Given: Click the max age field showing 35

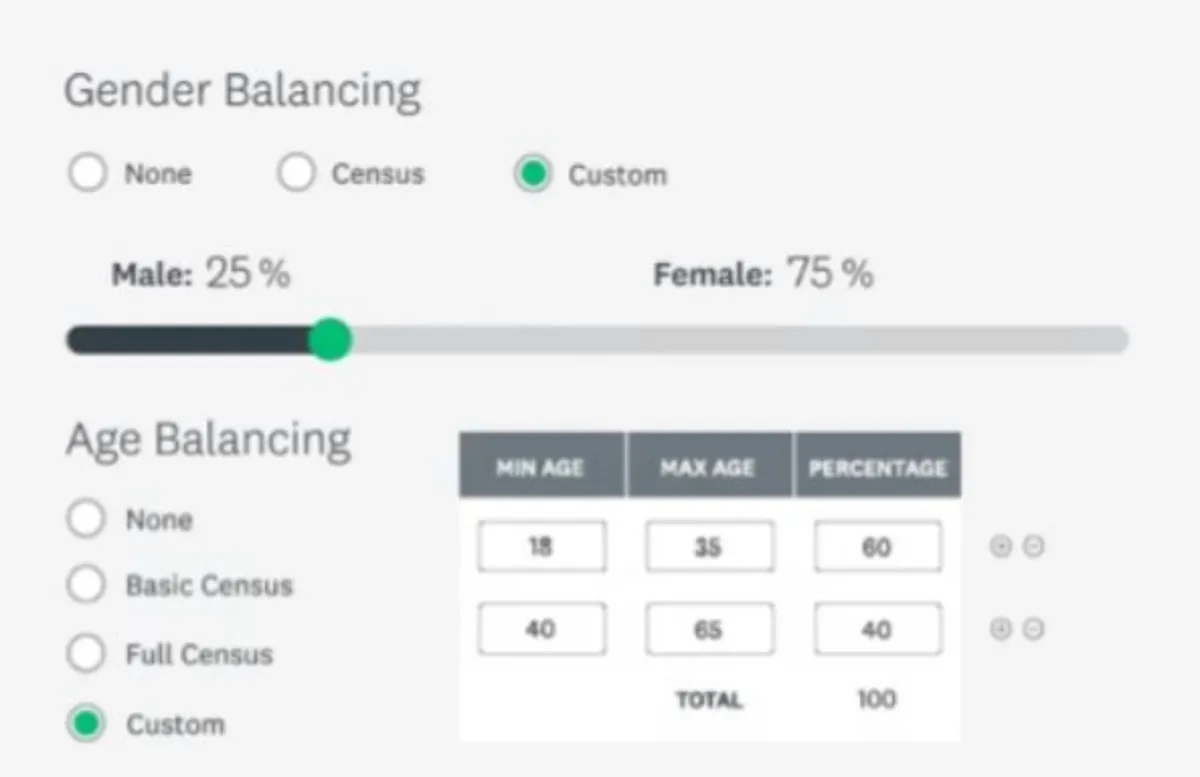Looking at the screenshot, I should click(708, 547).
